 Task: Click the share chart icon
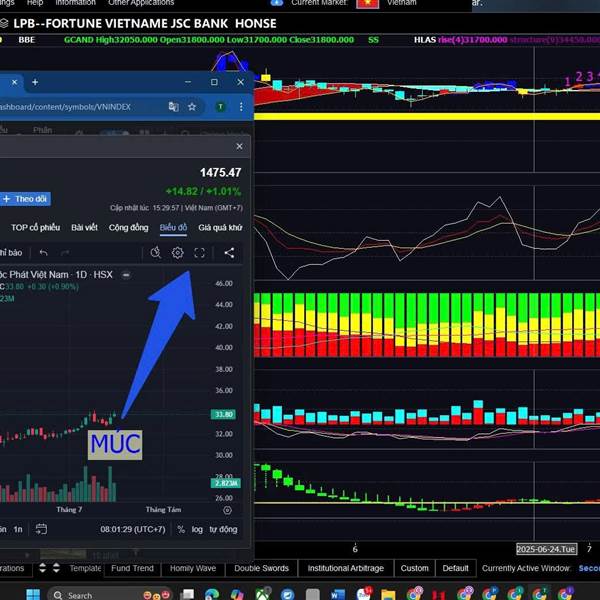[x=229, y=253]
